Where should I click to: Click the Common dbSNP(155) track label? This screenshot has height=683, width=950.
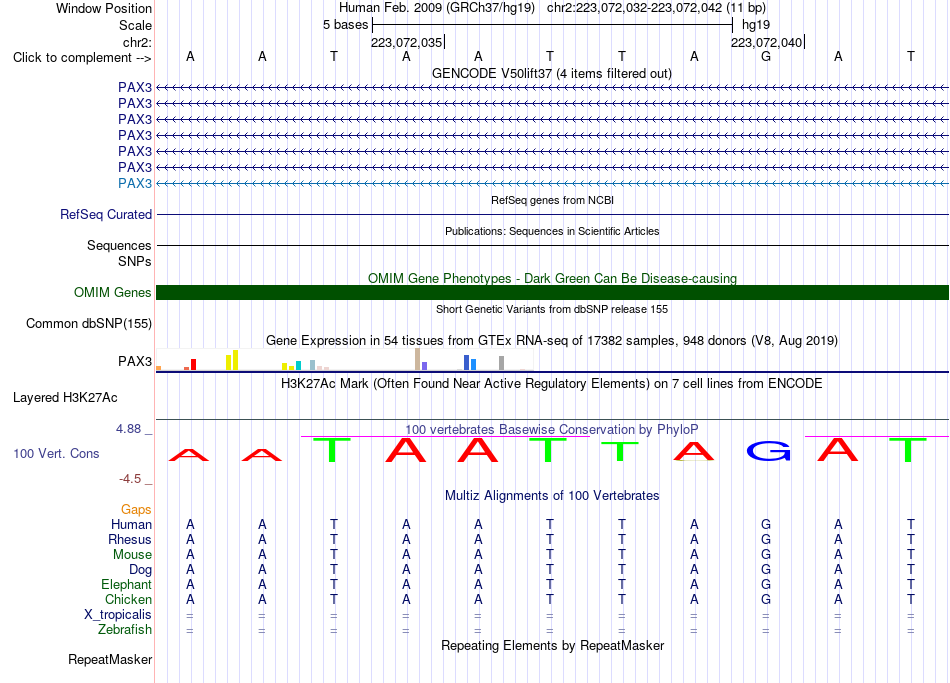coord(89,324)
